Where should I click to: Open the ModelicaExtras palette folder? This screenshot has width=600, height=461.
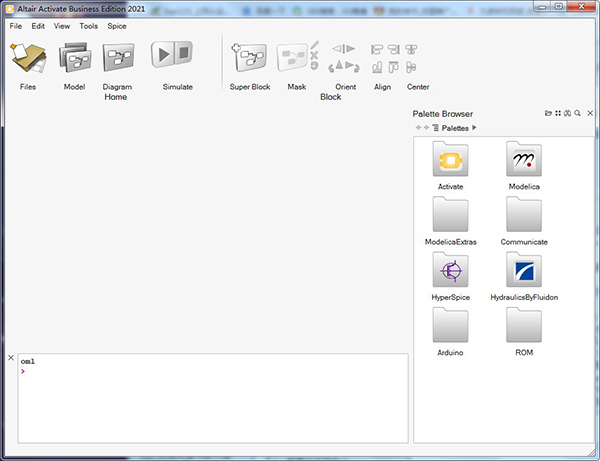[450, 214]
